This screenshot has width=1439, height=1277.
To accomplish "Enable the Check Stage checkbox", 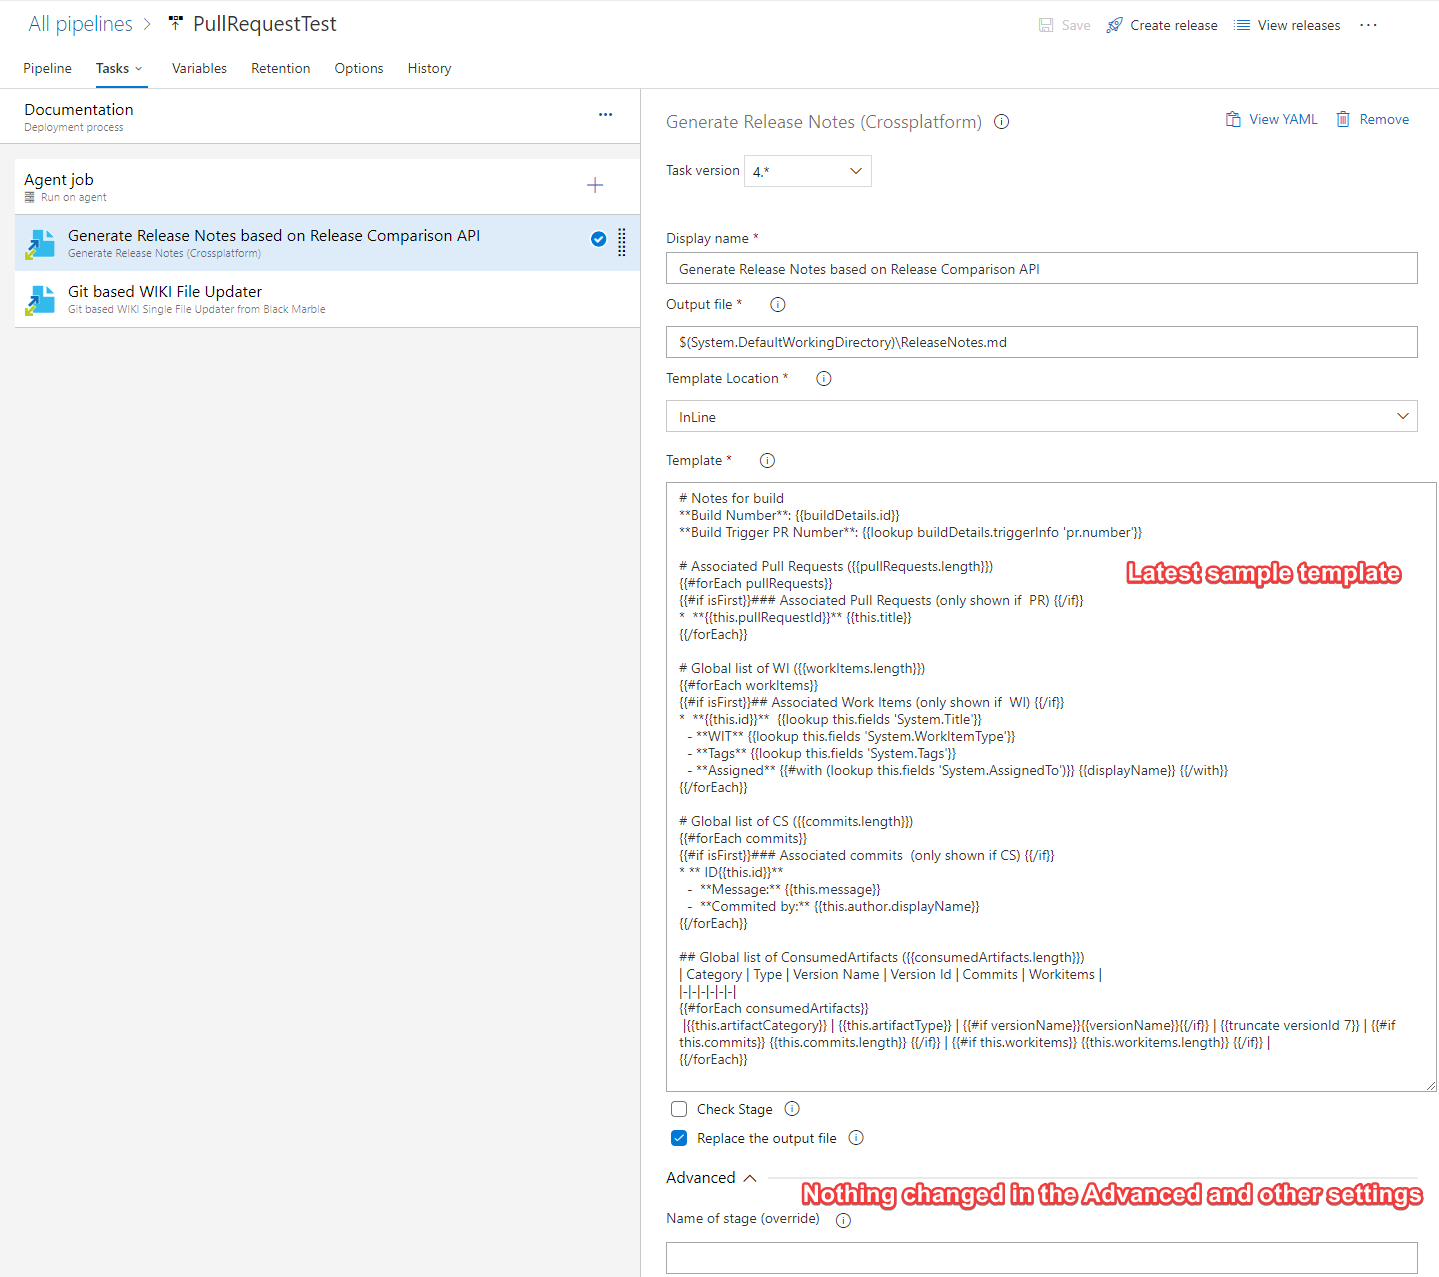I will click(679, 1108).
